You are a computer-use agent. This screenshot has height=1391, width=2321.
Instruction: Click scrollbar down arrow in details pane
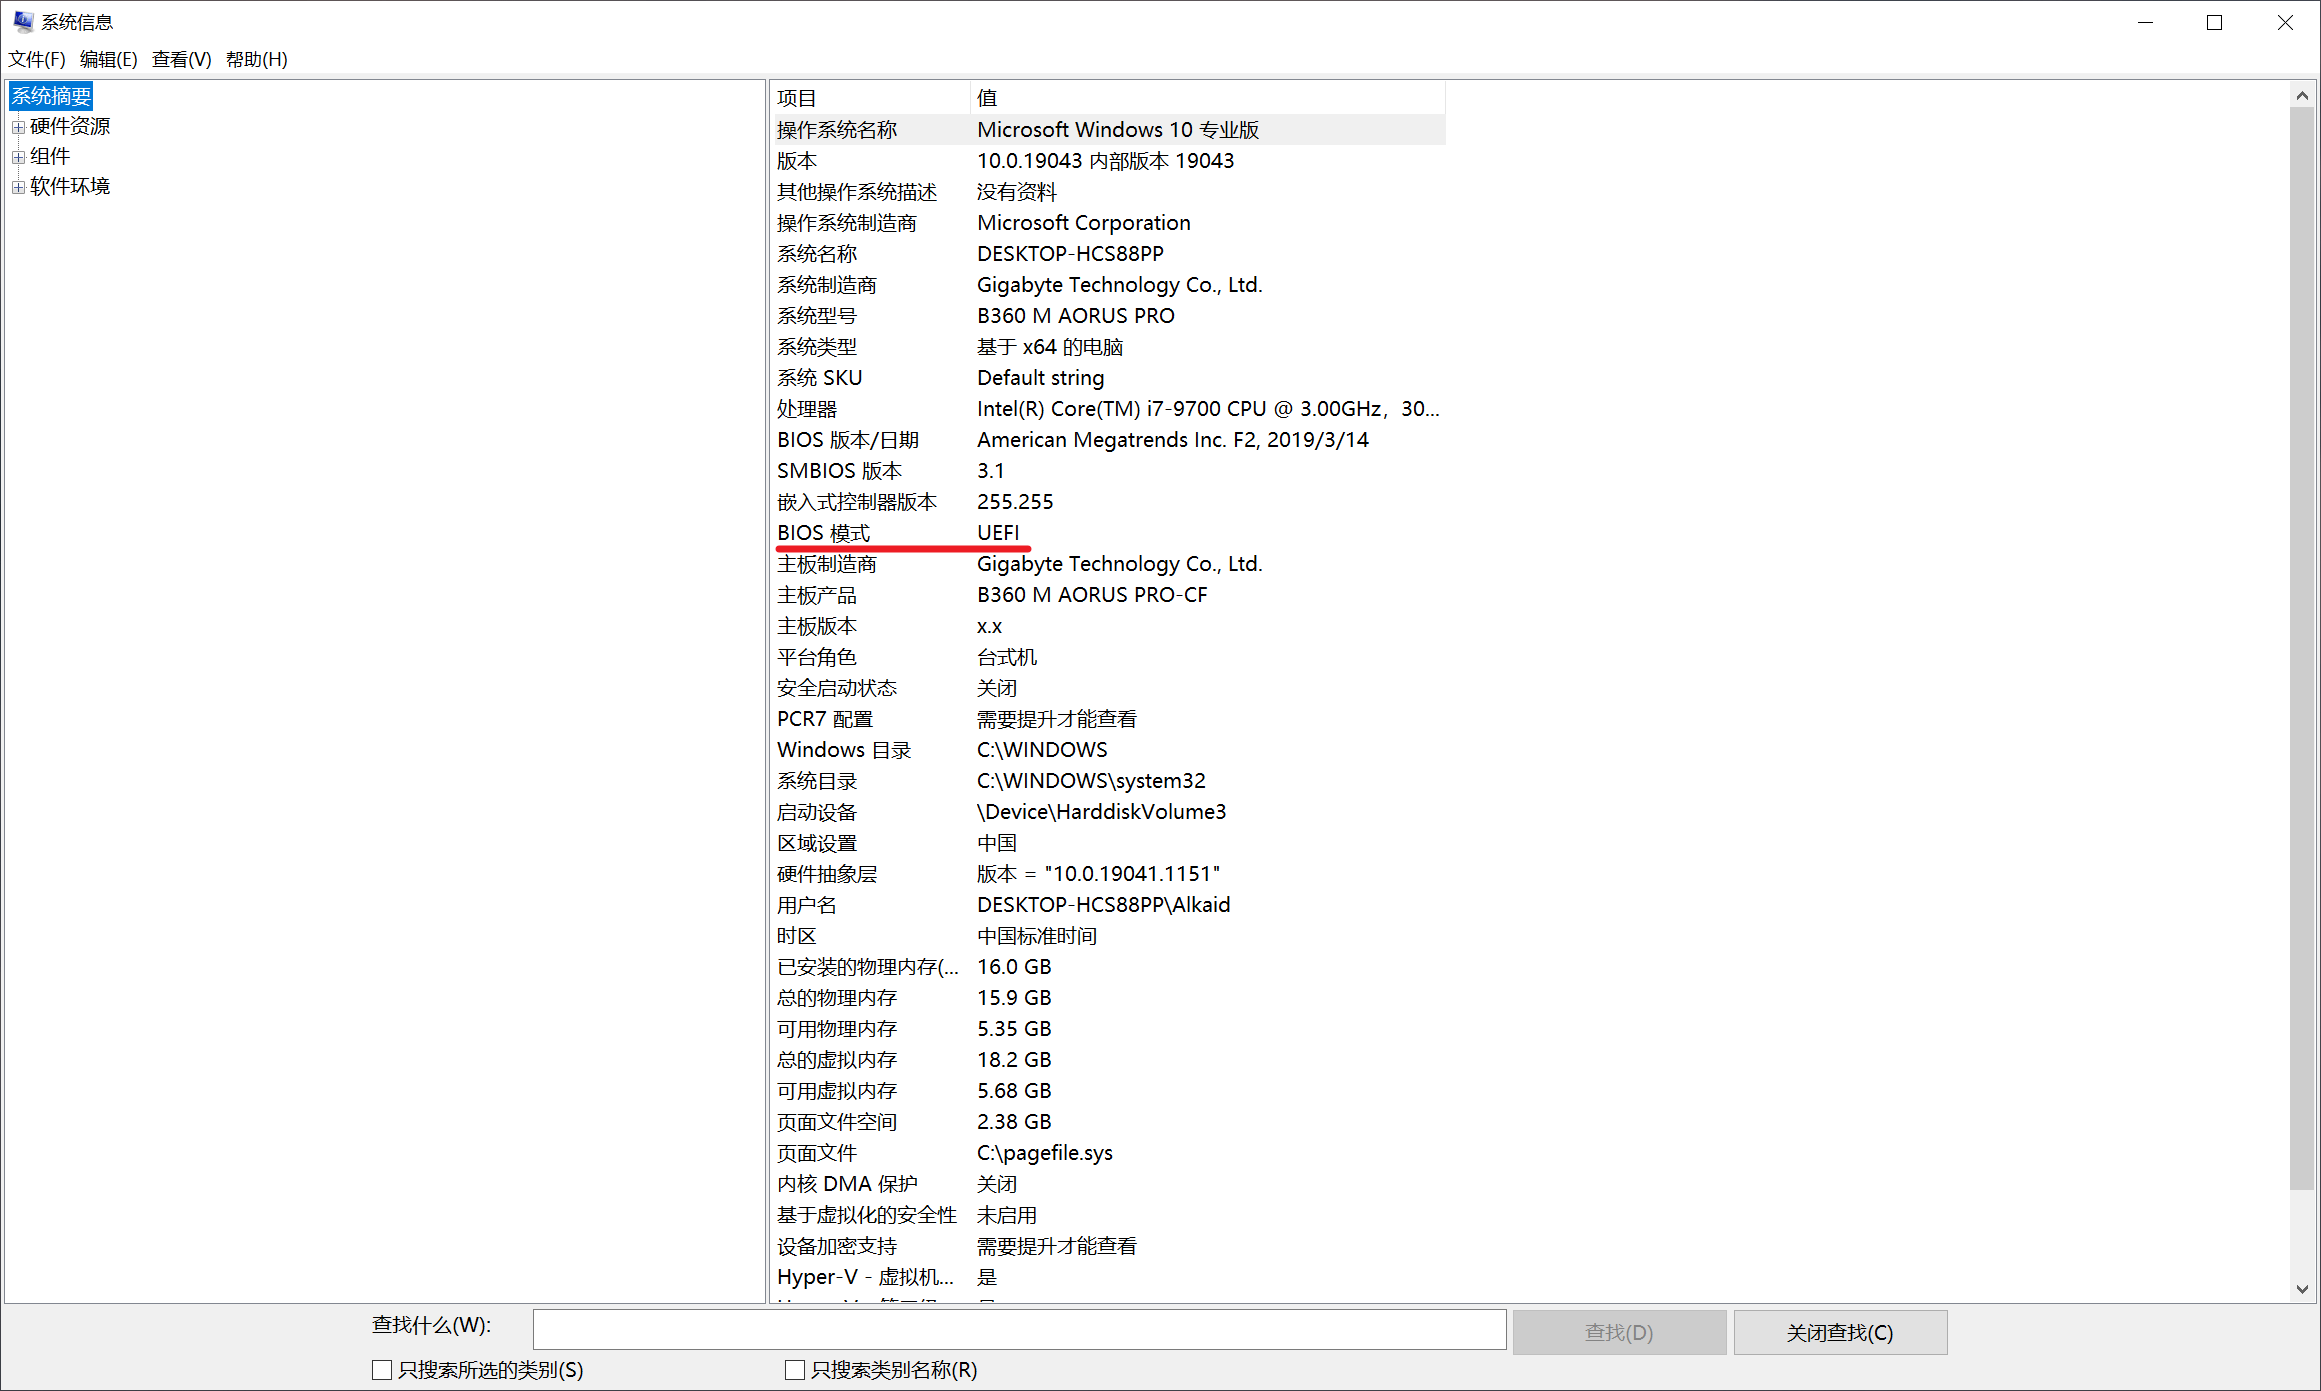click(x=2302, y=1289)
